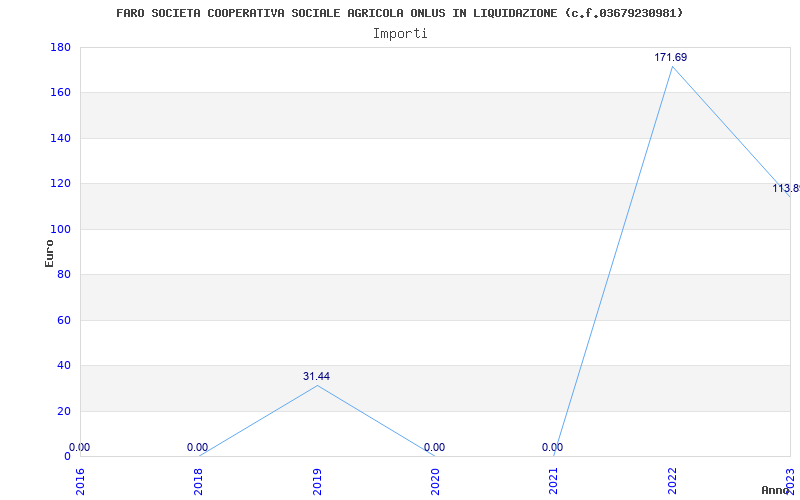This screenshot has height=500, width=800.
Task: Click the 2019 x-axis year label
Action: click(317, 480)
